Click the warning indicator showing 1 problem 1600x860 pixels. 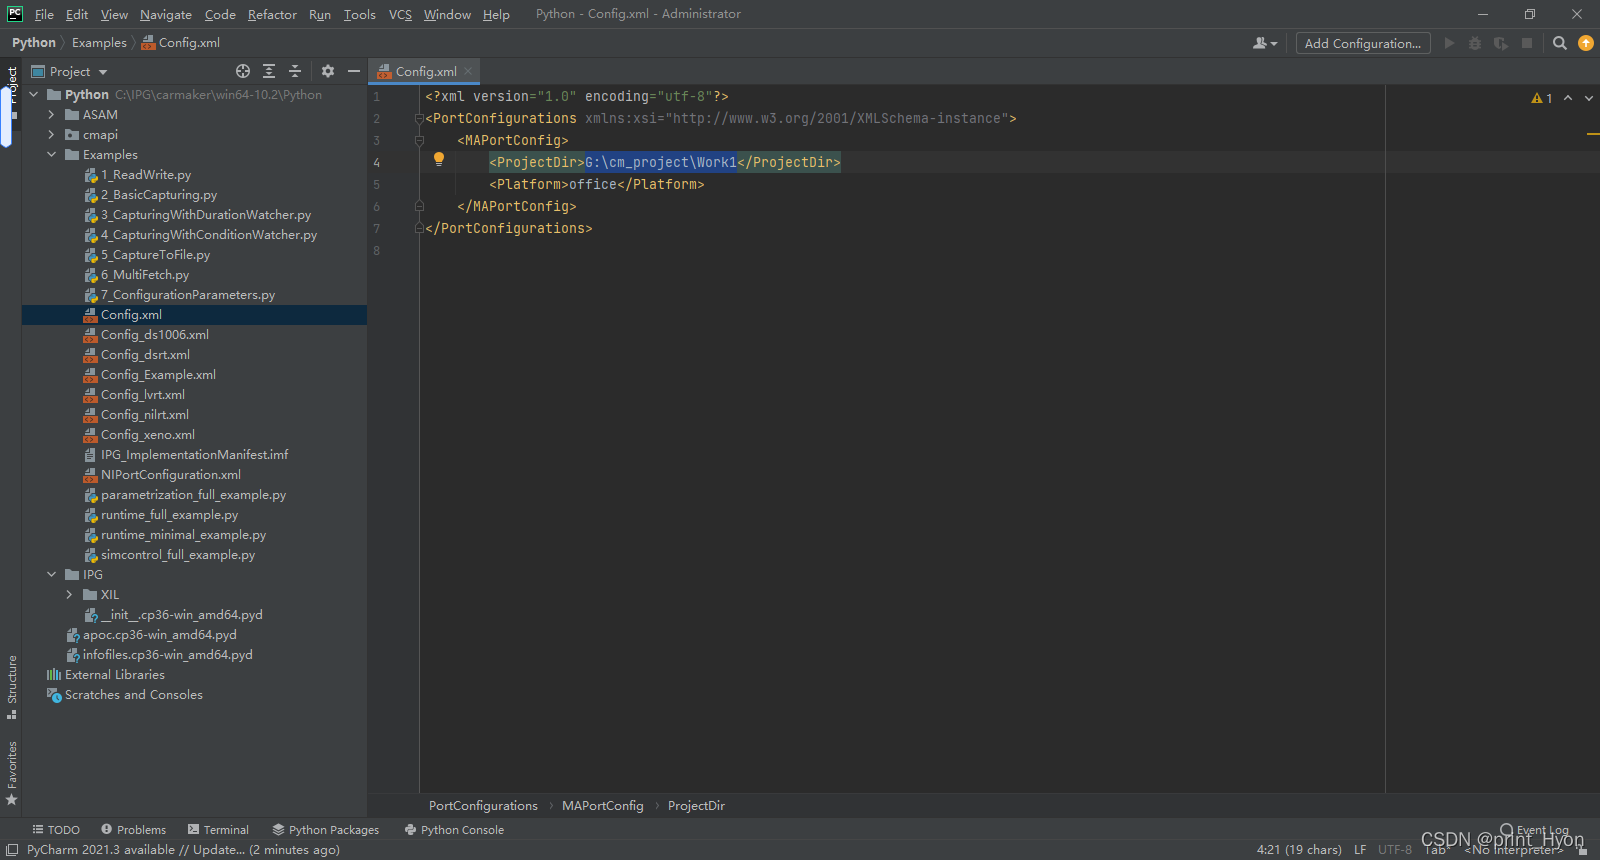pos(1542,98)
